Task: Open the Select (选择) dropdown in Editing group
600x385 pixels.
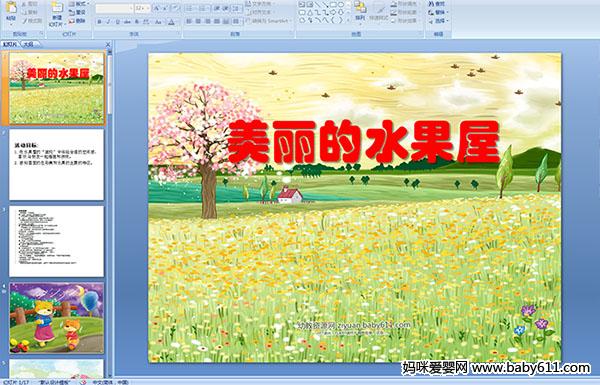Action: (437, 21)
